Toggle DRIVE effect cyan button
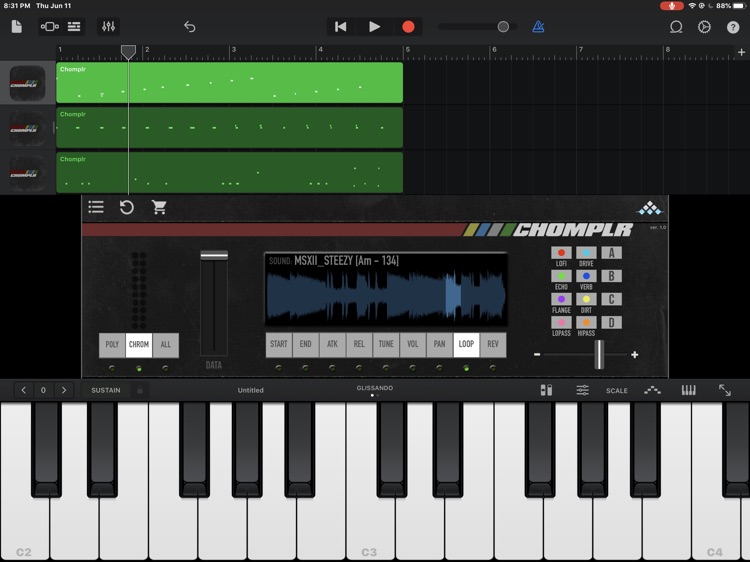This screenshot has width=750, height=562. (586, 253)
